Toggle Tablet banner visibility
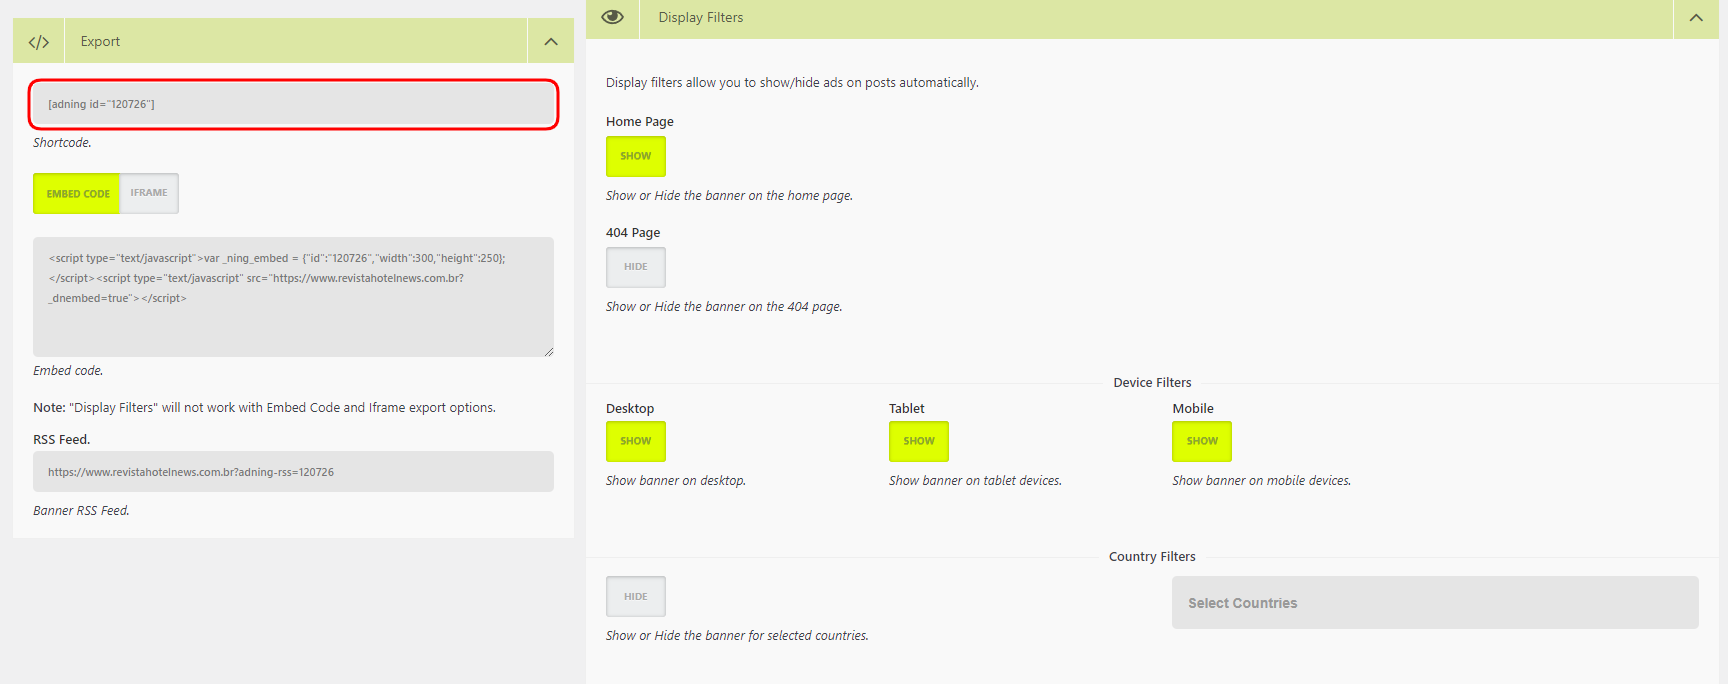This screenshot has height=684, width=1728. tap(918, 441)
